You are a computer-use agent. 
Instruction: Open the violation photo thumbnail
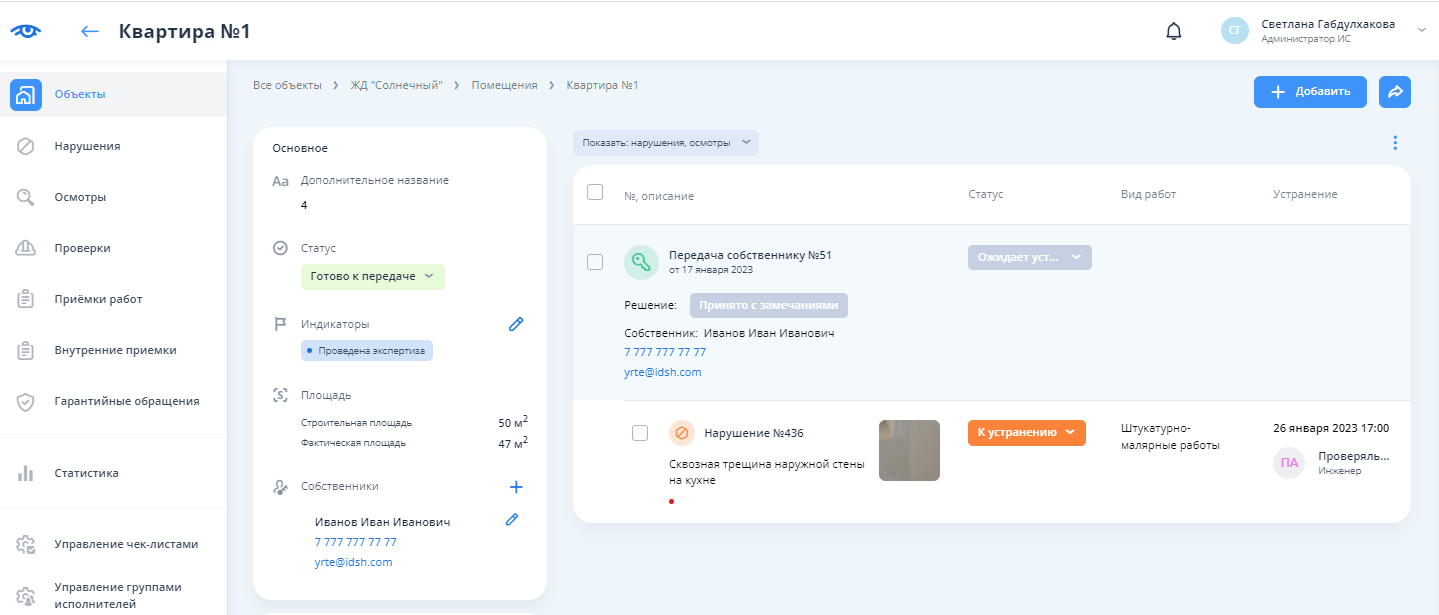coord(909,450)
